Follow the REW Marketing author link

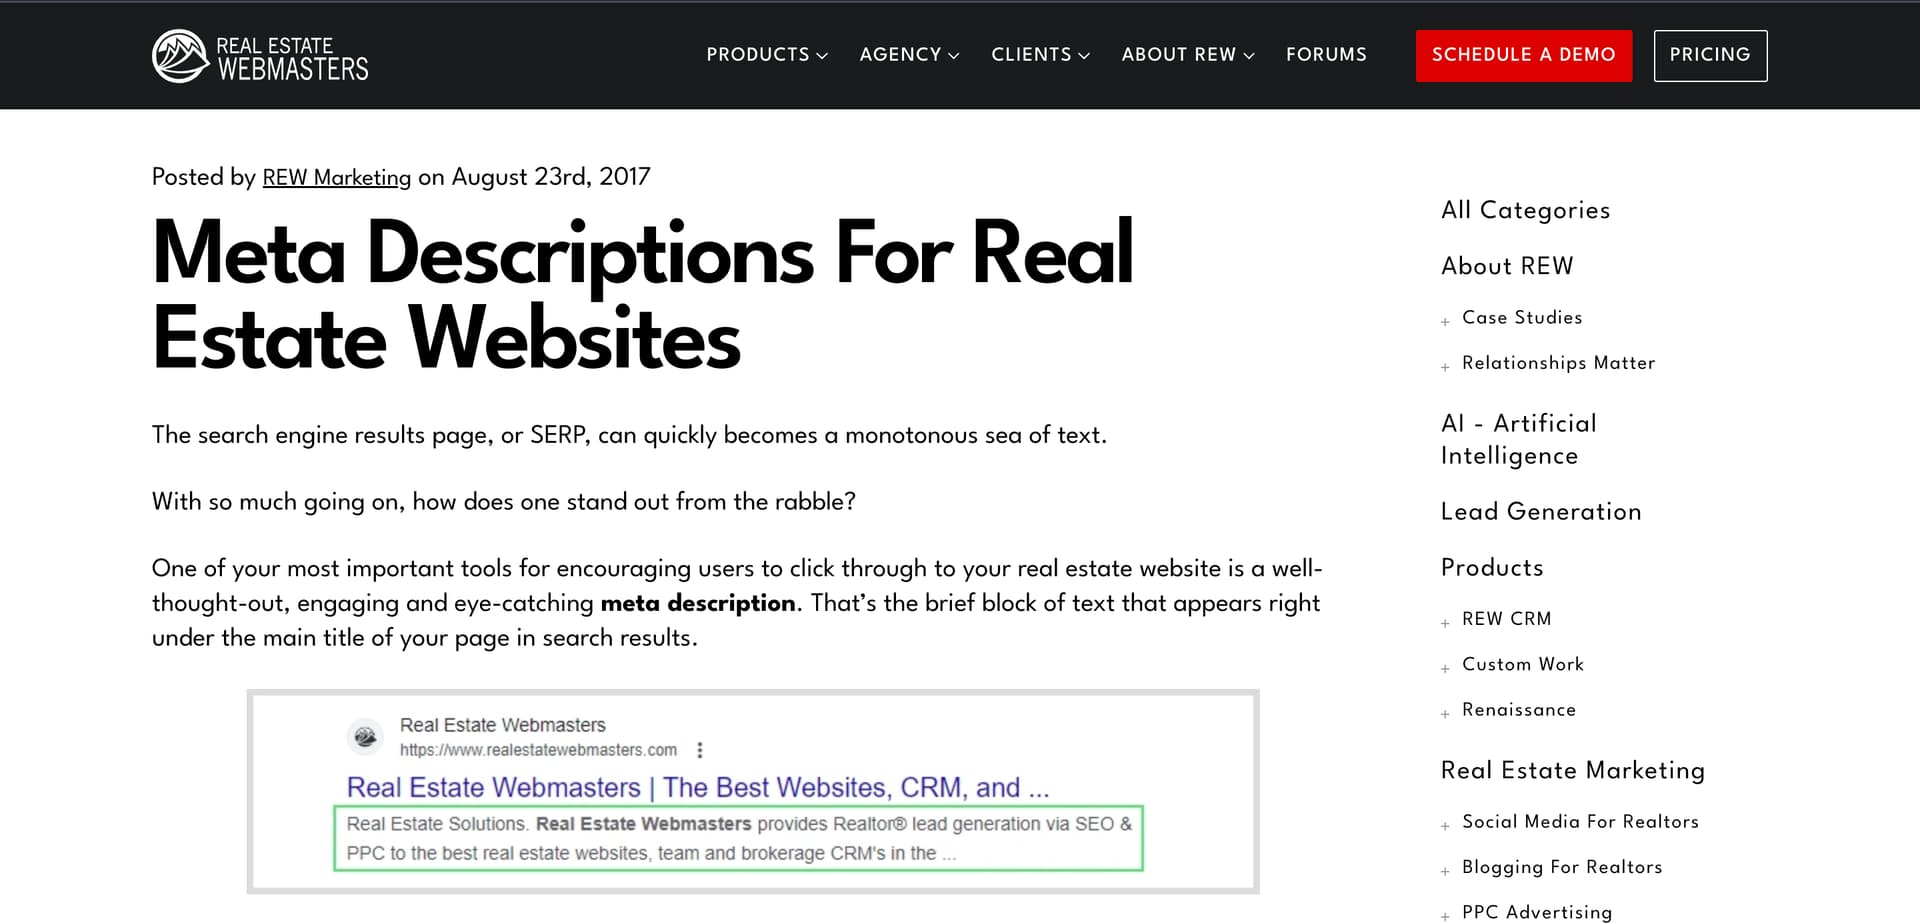tap(336, 177)
